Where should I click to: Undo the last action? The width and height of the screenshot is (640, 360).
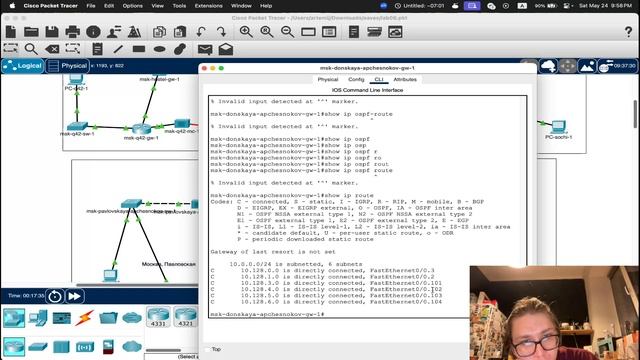[x=200, y=32]
